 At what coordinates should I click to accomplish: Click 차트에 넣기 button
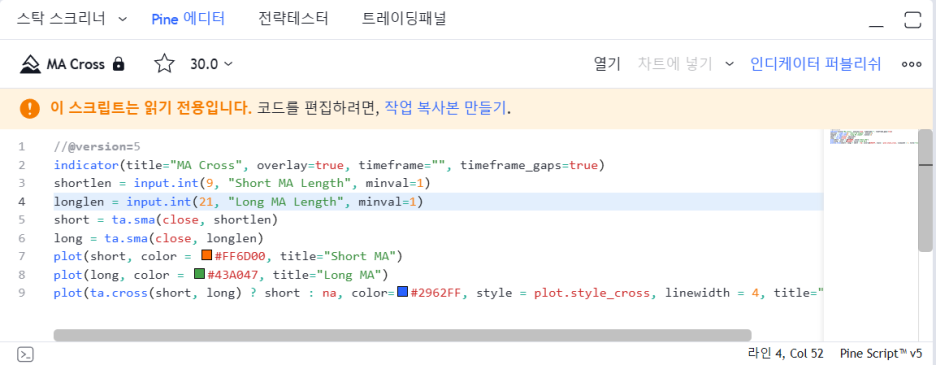(675, 64)
